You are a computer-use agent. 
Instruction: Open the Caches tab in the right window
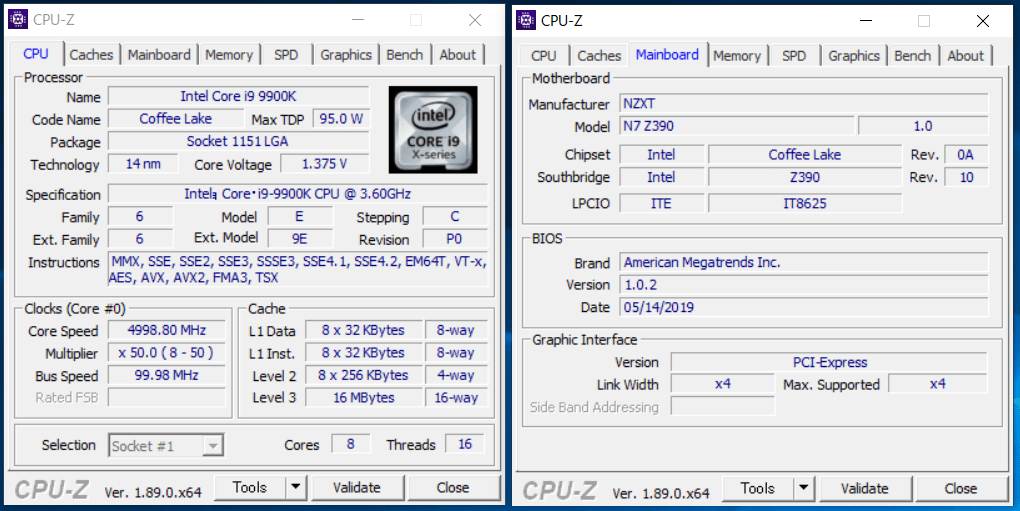click(x=599, y=56)
